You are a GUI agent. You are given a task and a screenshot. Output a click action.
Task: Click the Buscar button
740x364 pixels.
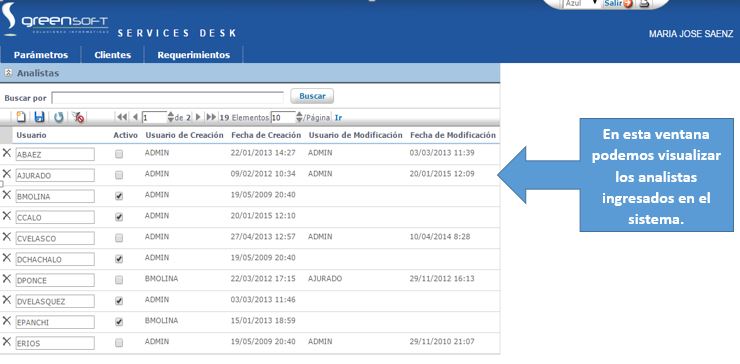click(x=312, y=96)
